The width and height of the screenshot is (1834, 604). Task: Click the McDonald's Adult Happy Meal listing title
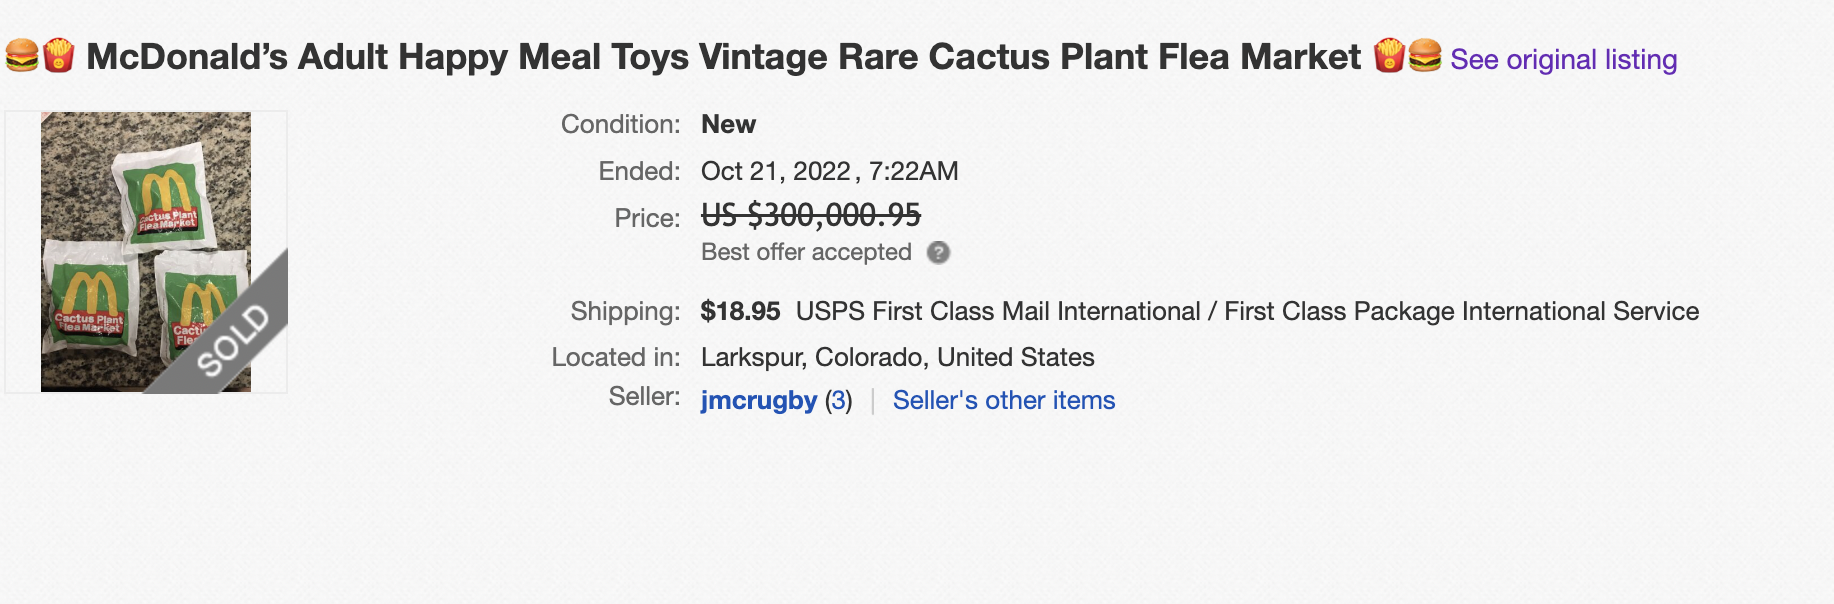click(x=723, y=57)
